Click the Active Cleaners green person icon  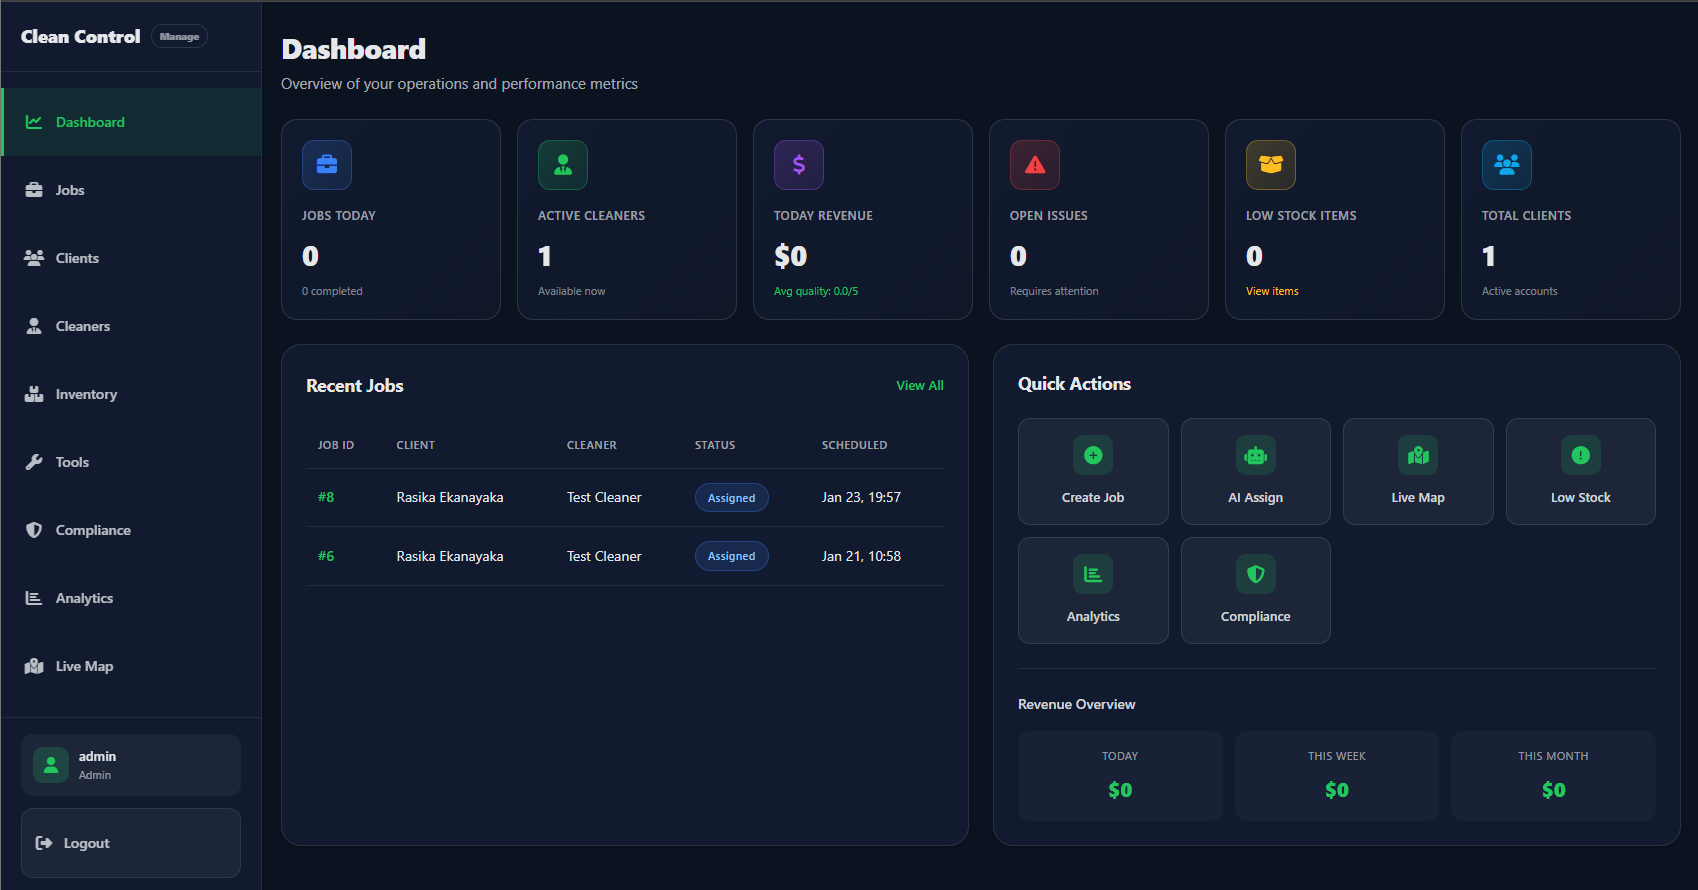[x=563, y=165]
